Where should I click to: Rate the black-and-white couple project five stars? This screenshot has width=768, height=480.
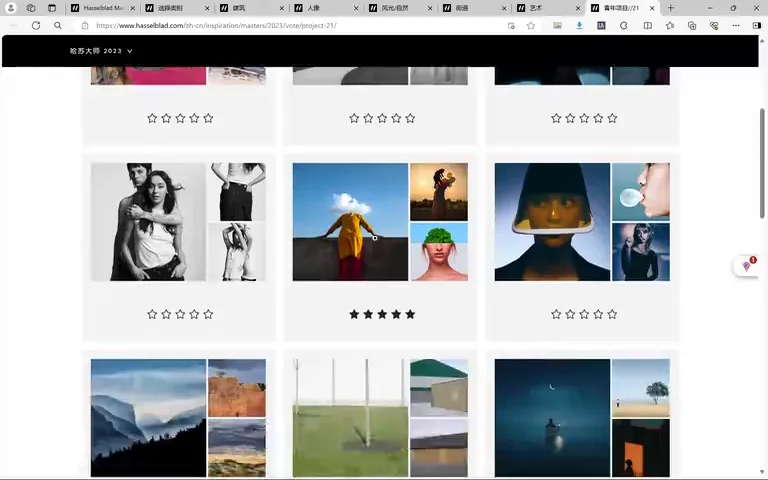[x=208, y=314]
